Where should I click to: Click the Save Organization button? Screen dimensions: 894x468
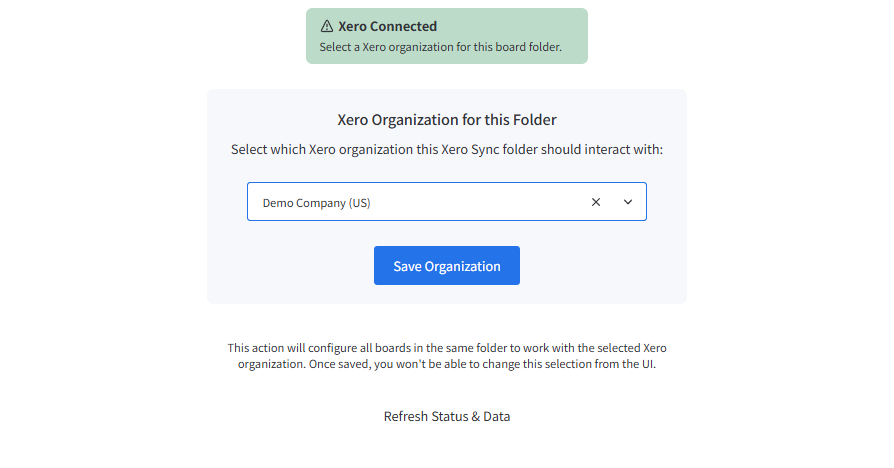[446, 266]
